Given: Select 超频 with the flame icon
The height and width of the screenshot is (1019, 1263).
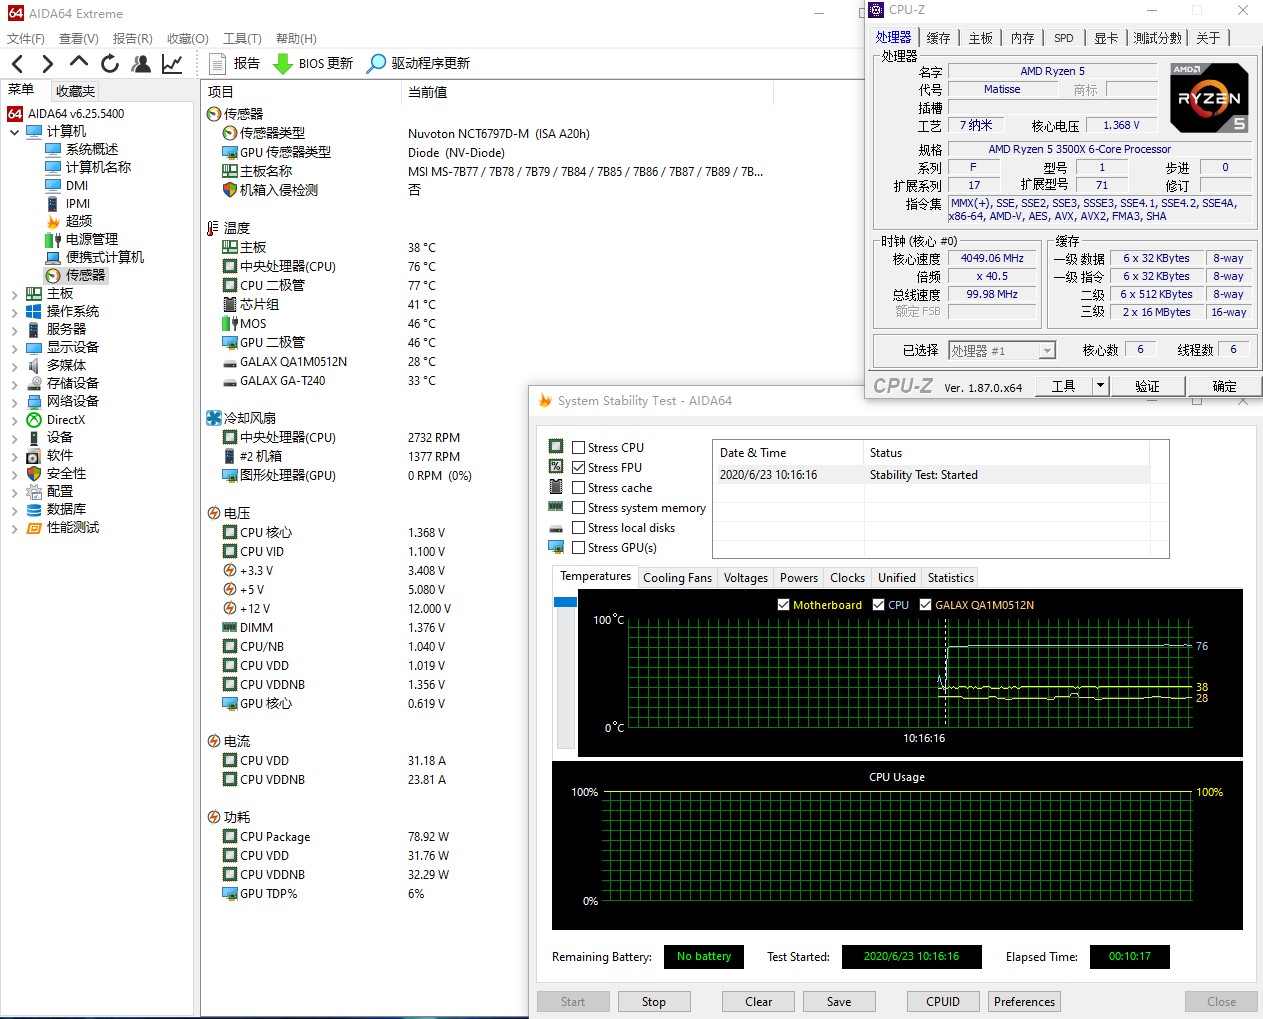Looking at the screenshot, I should tap(79, 221).
